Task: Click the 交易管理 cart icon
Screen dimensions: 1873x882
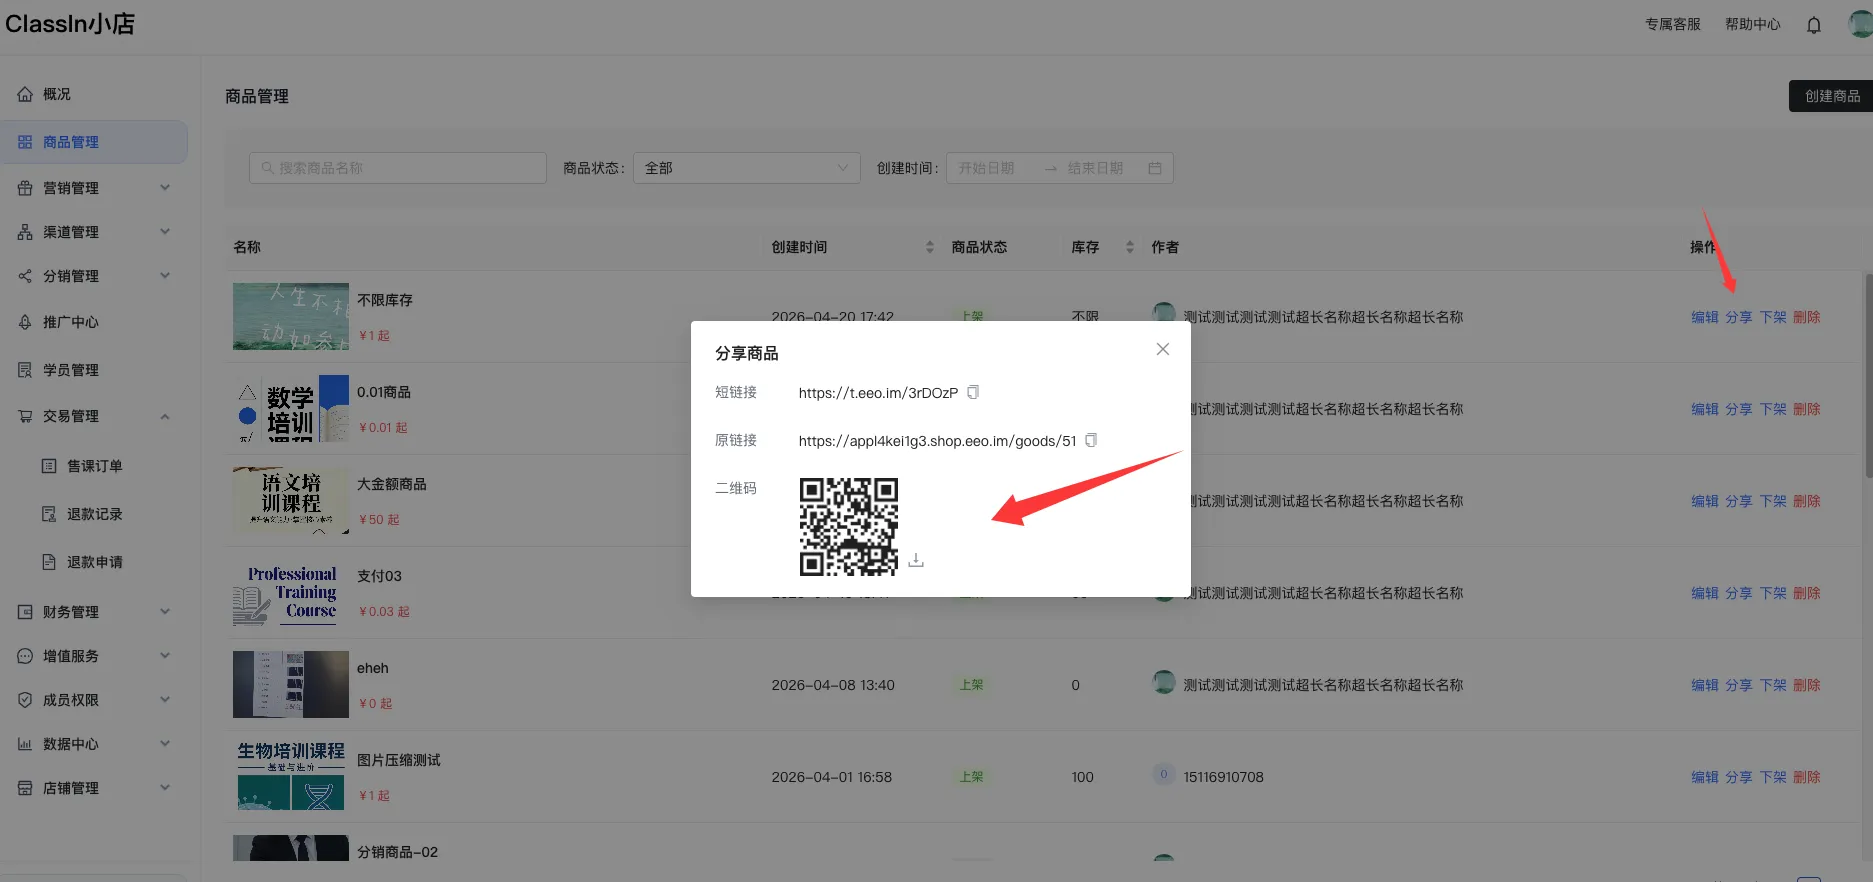Action: tap(25, 416)
